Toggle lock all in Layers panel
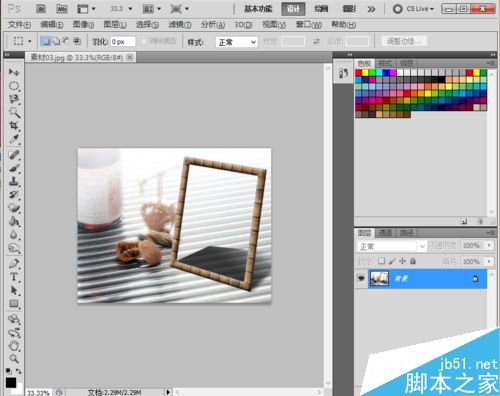500x396 pixels. point(413,261)
